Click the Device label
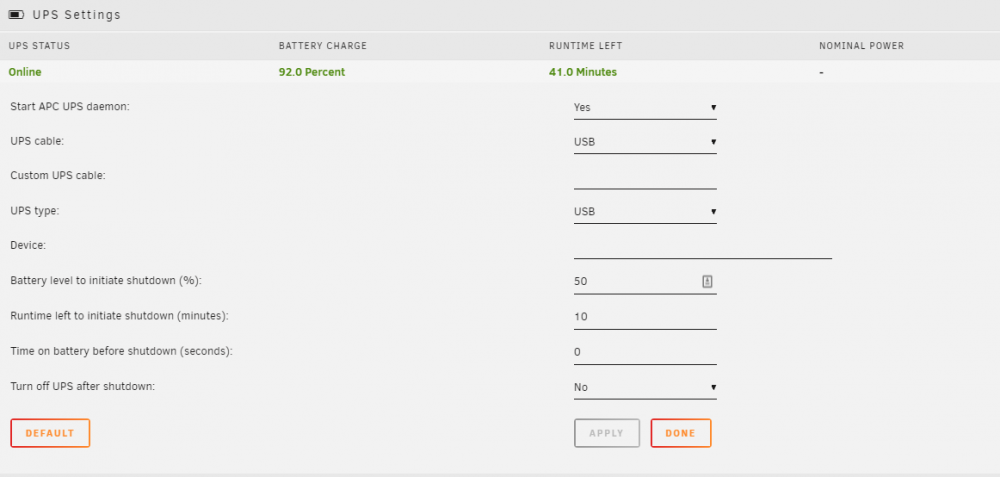 28,245
